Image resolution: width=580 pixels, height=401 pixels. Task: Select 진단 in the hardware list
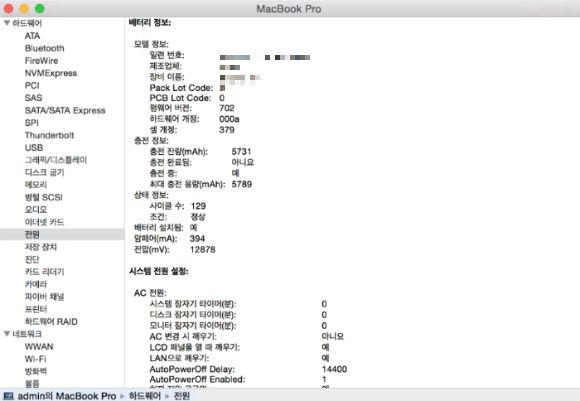point(32,259)
